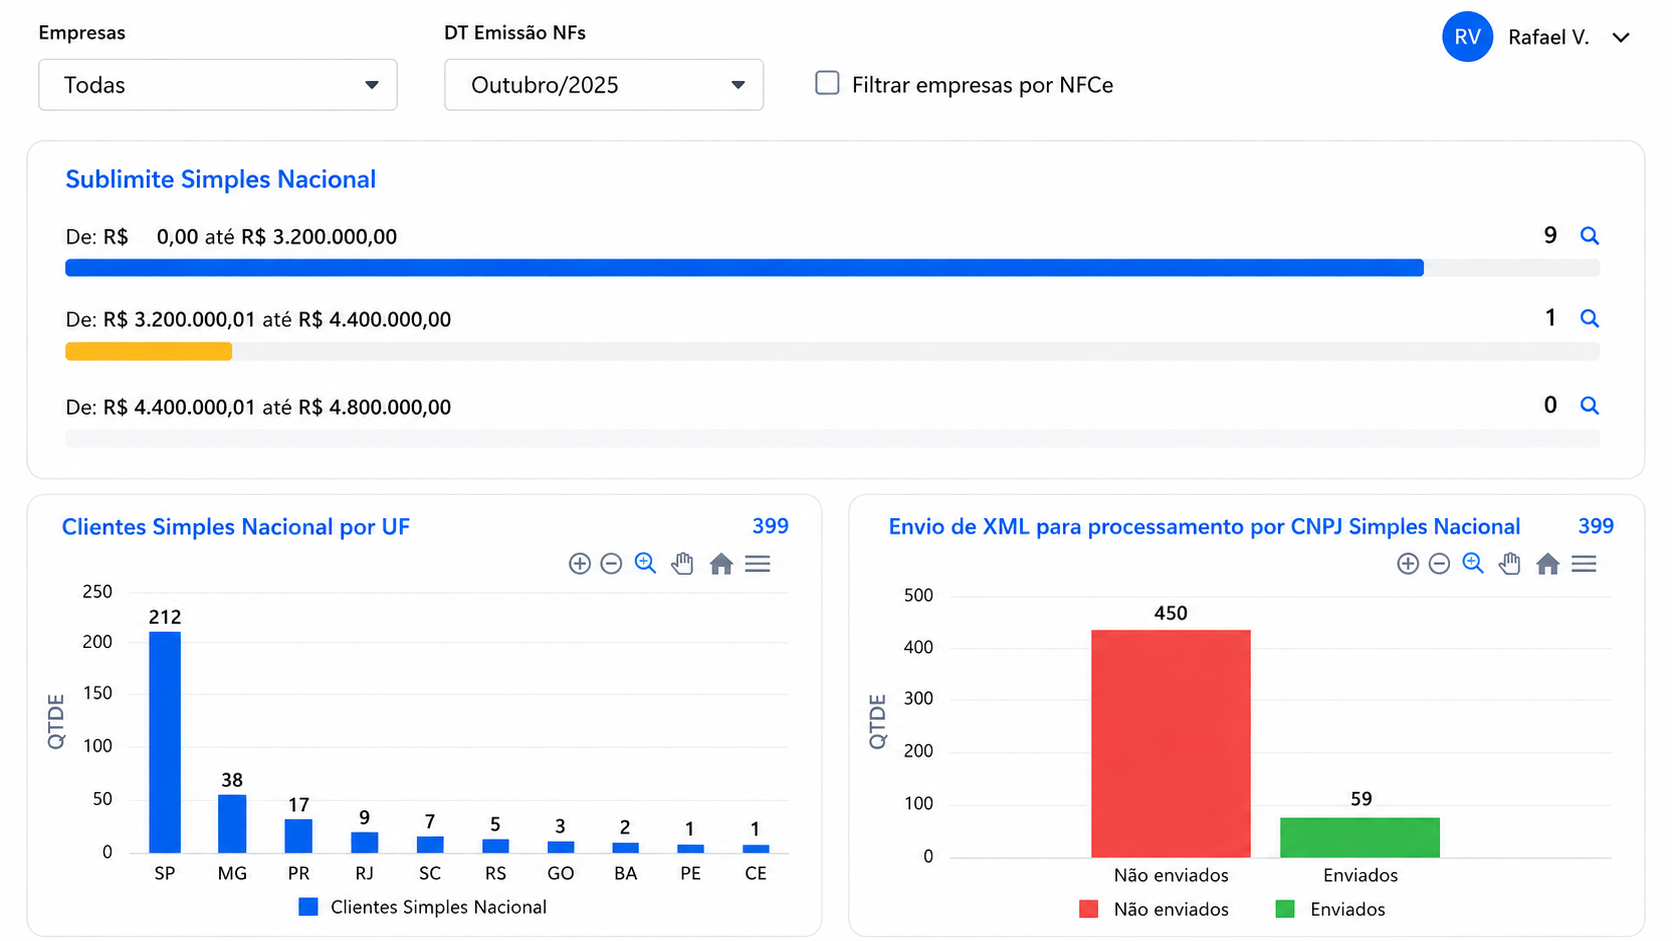This screenshot has height=941, width=1672.
Task: Click the blue progress bar of first sublimit
Action: [744, 268]
